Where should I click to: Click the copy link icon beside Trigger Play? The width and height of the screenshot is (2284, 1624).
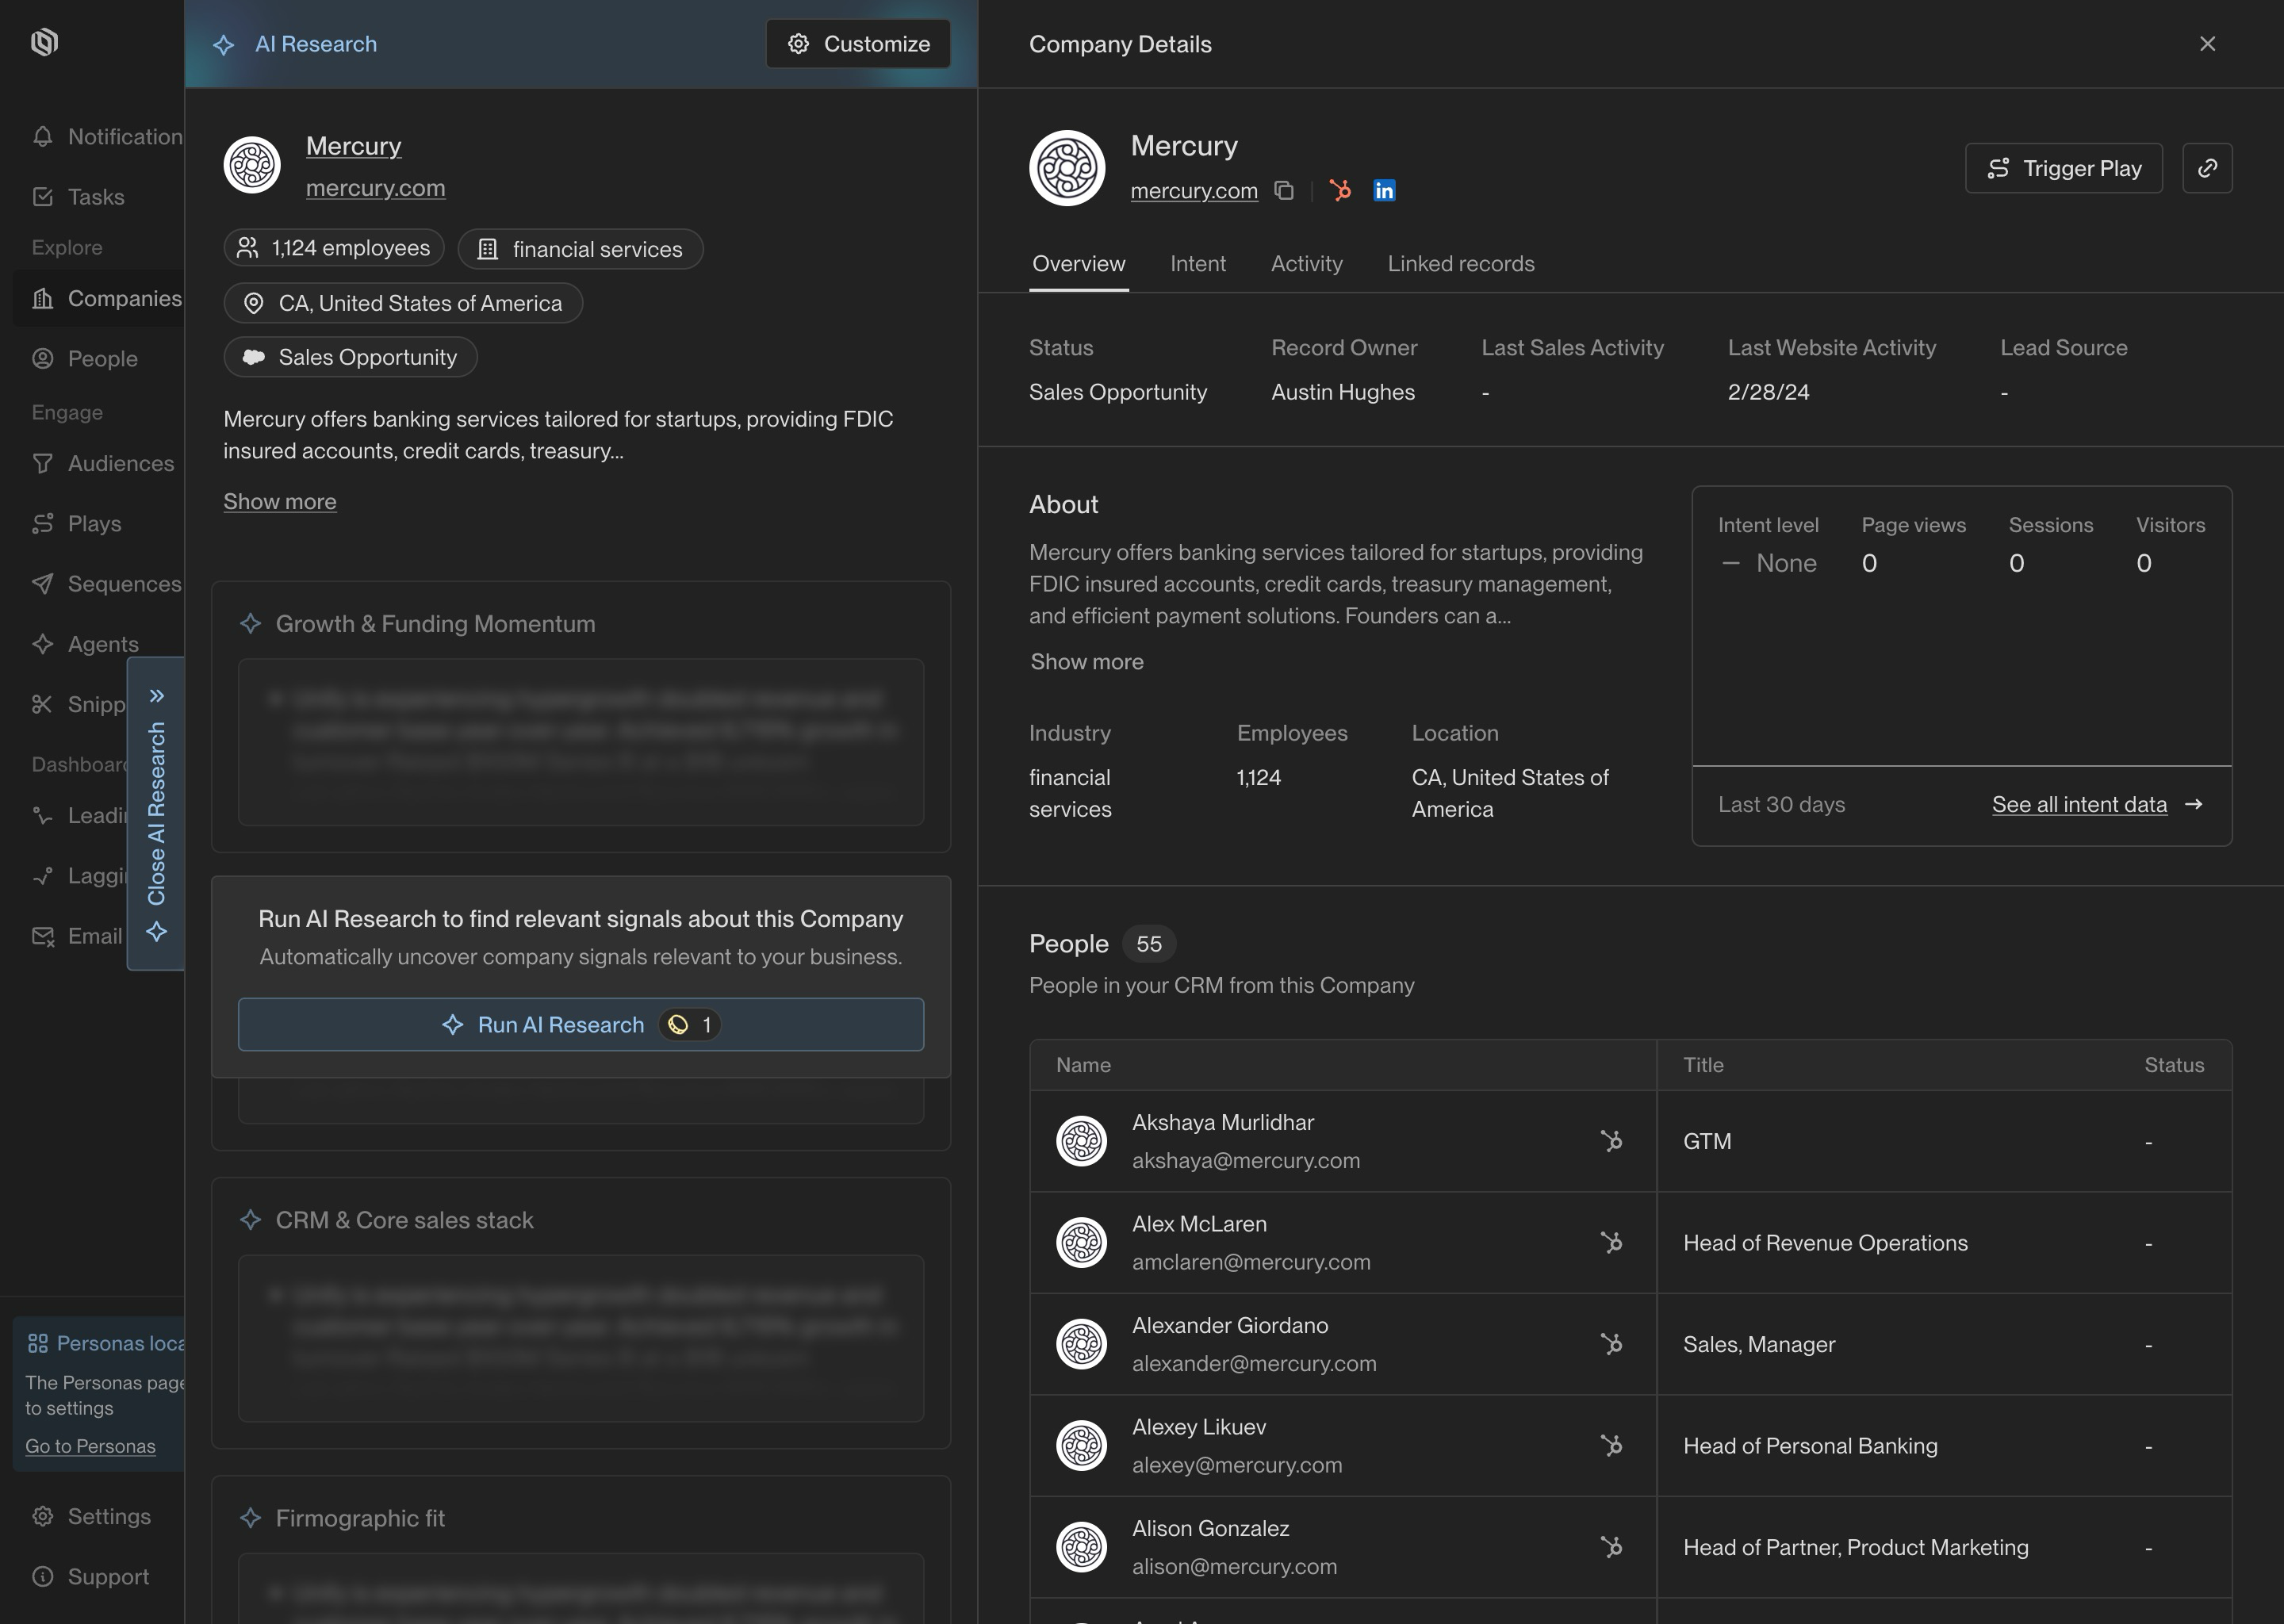point(2207,168)
